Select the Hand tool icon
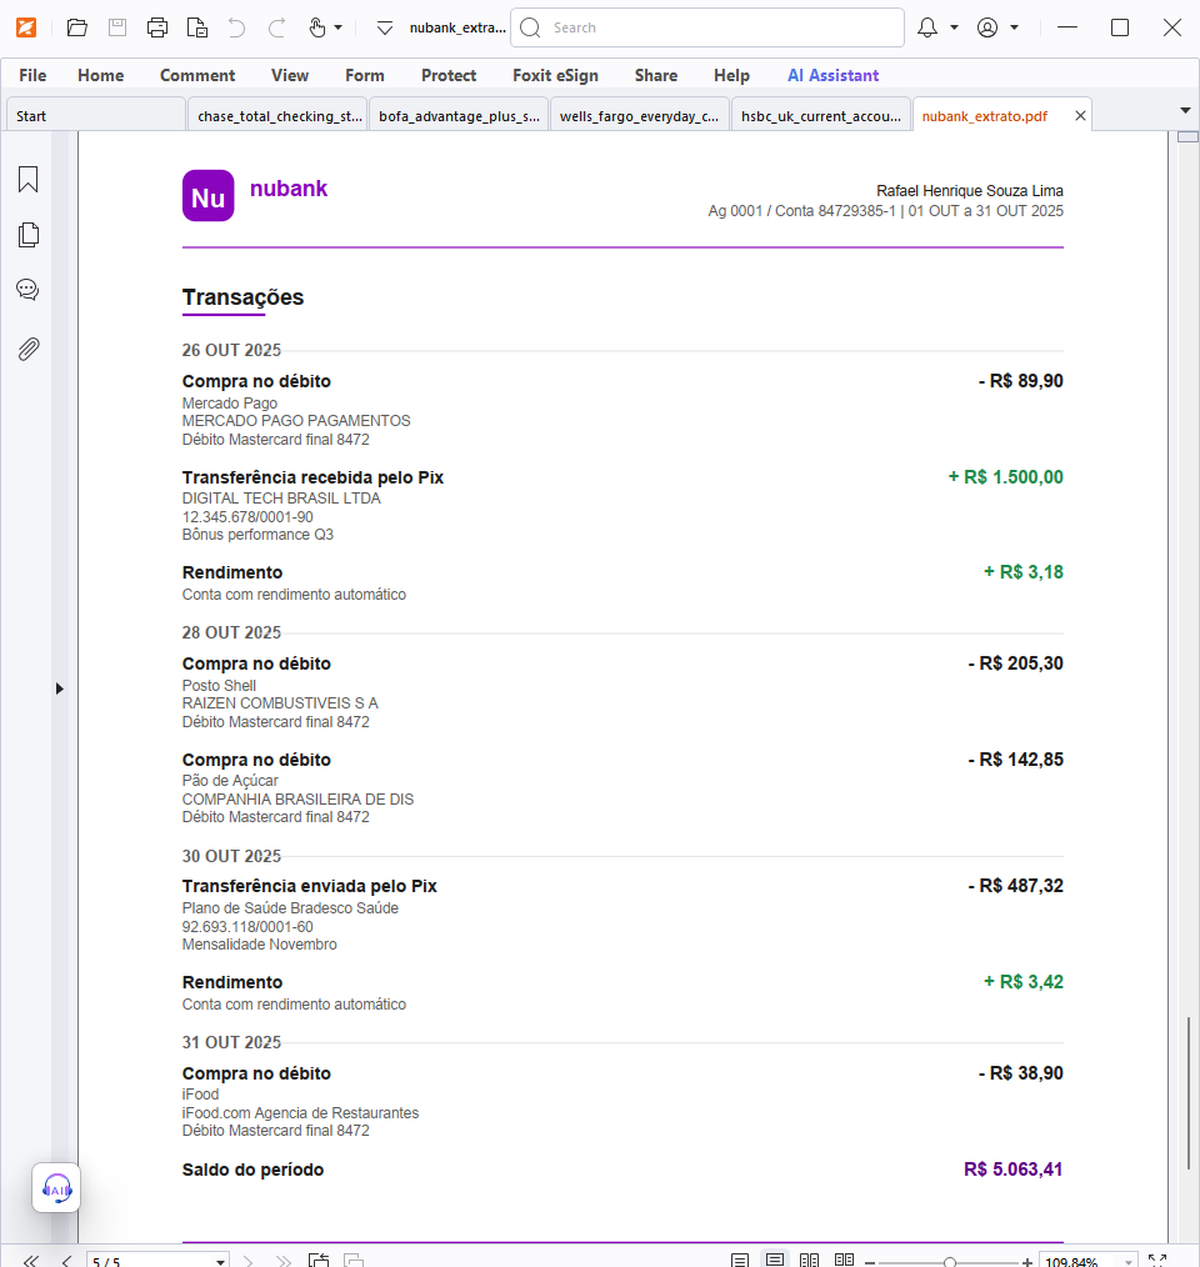1200x1267 pixels. (x=317, y=28)
